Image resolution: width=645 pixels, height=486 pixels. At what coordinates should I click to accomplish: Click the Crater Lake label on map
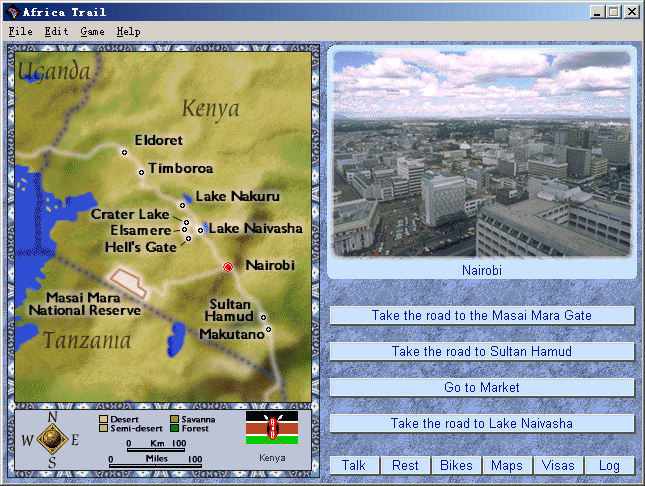tap(130, 214)
